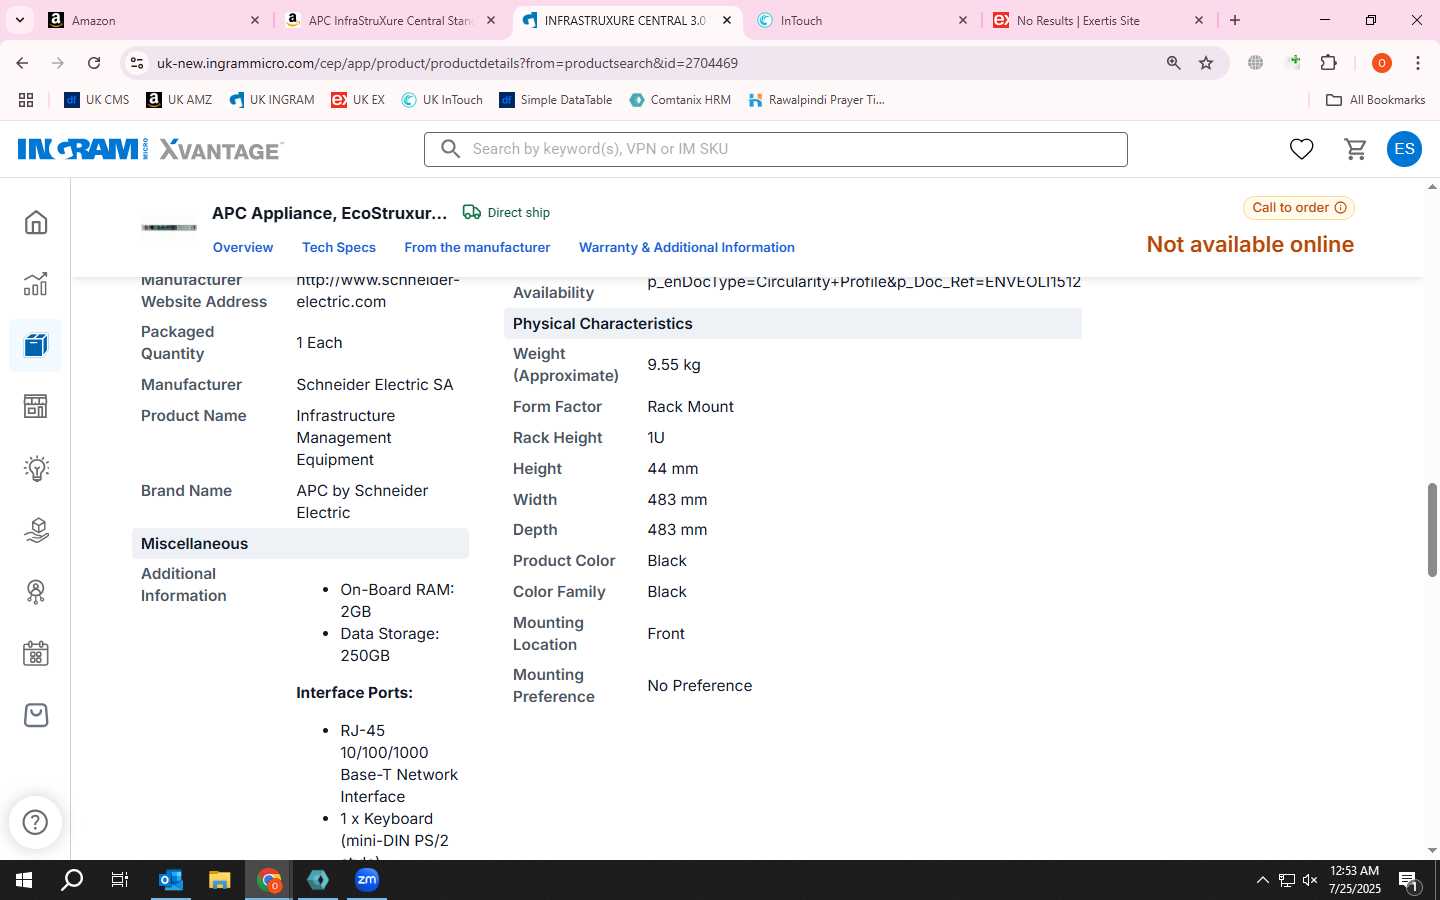Click the taskbar clock showing 12:53 AM
Screen dimensions: 1440x900
(1354, 880)
